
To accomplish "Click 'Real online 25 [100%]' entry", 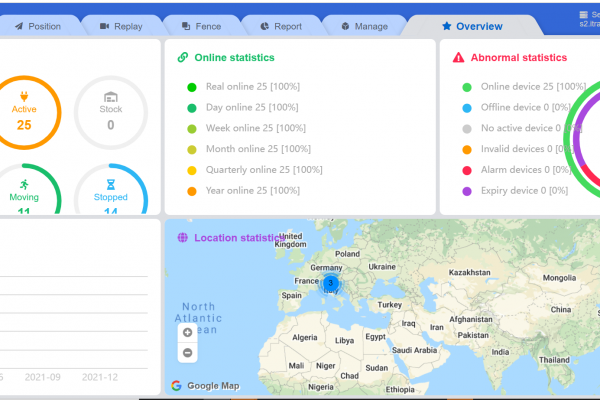I will (x=253, y=87).
